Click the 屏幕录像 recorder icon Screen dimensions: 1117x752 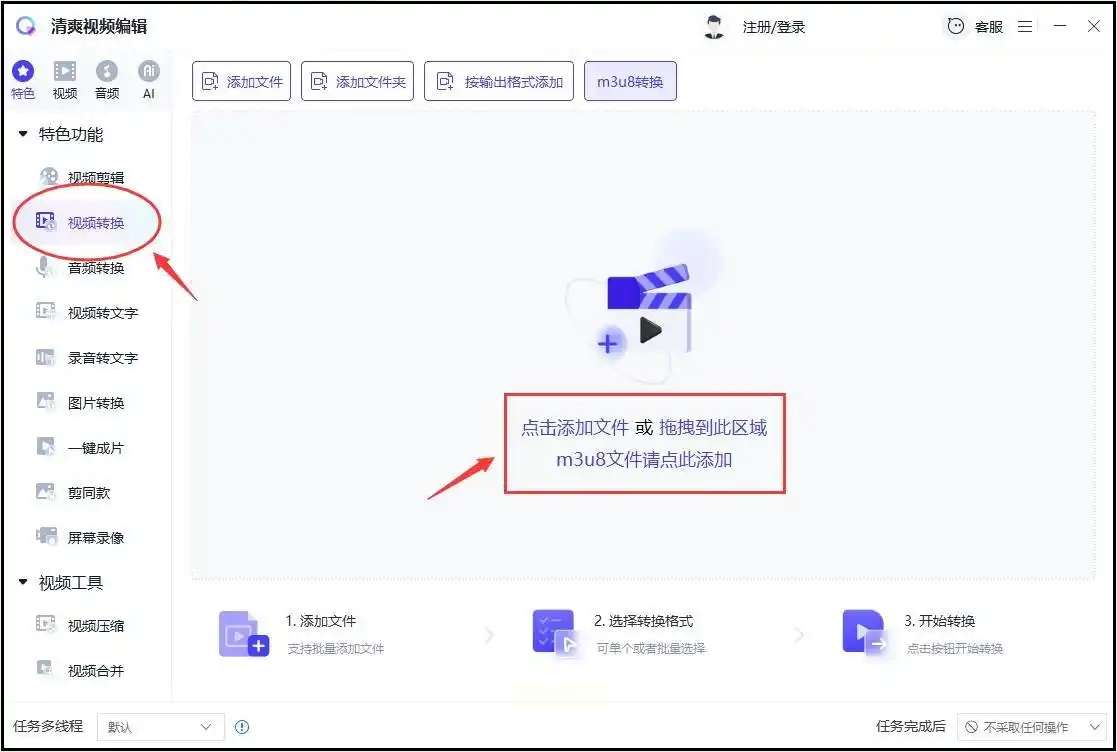[x=47, y=537]
